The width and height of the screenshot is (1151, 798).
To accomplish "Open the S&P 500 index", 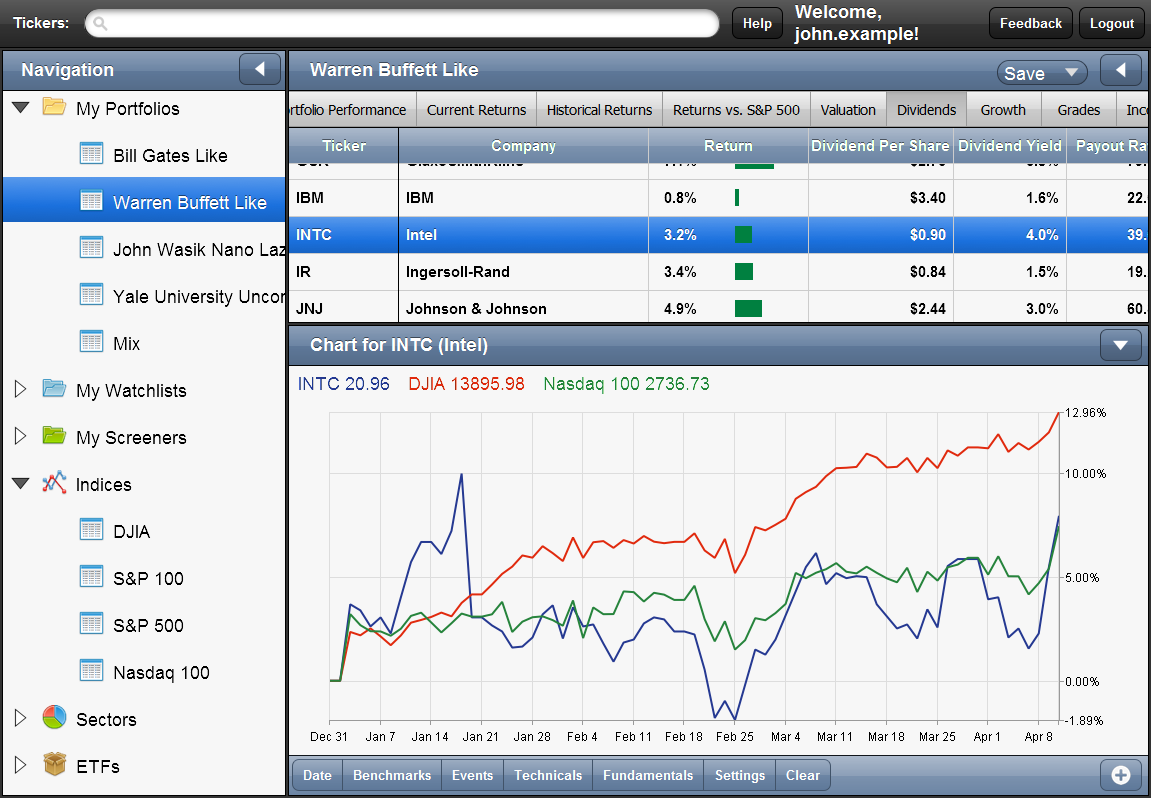I will tap(148, 625).
